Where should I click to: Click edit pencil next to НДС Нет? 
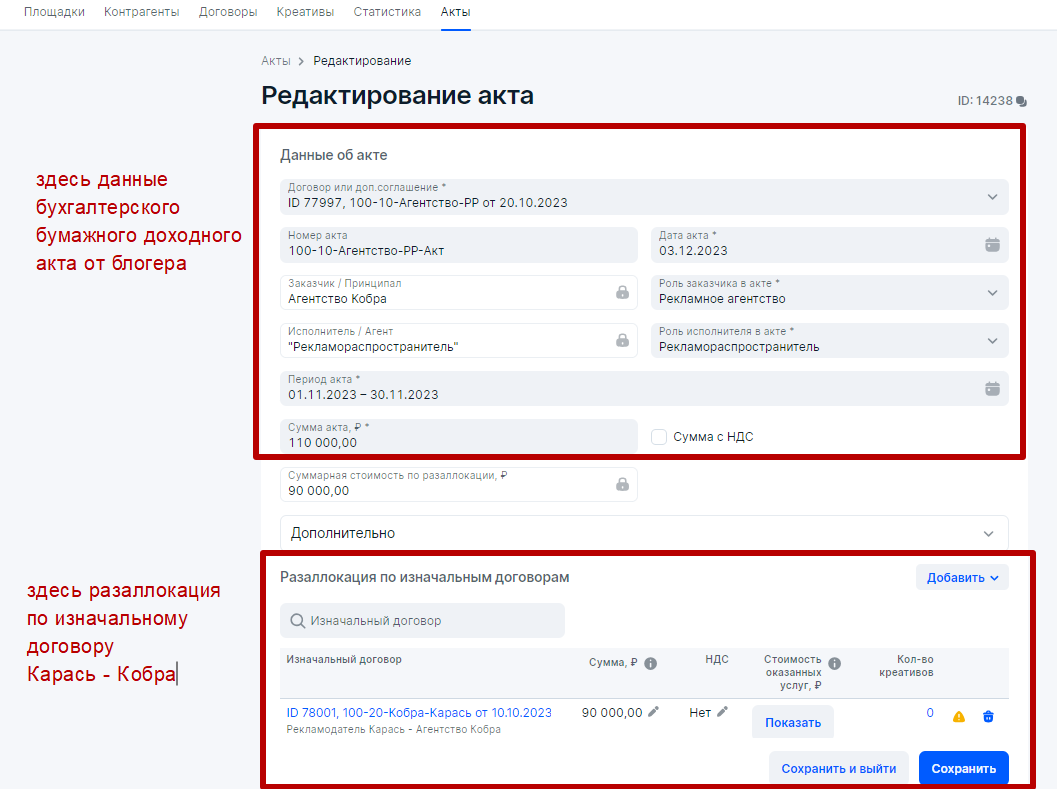pyautogui.click(x=723, y=712)
